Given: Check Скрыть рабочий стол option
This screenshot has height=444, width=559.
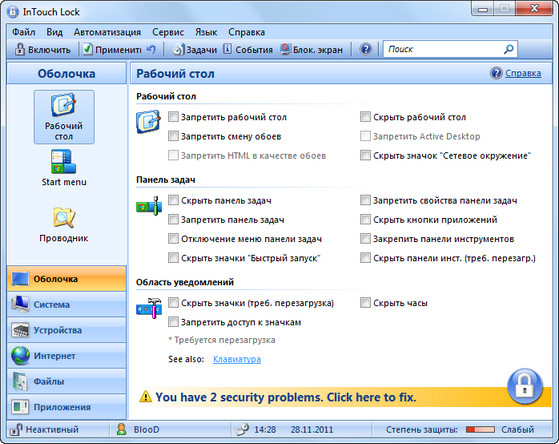Looking at the screenshot, I should 365,117.
